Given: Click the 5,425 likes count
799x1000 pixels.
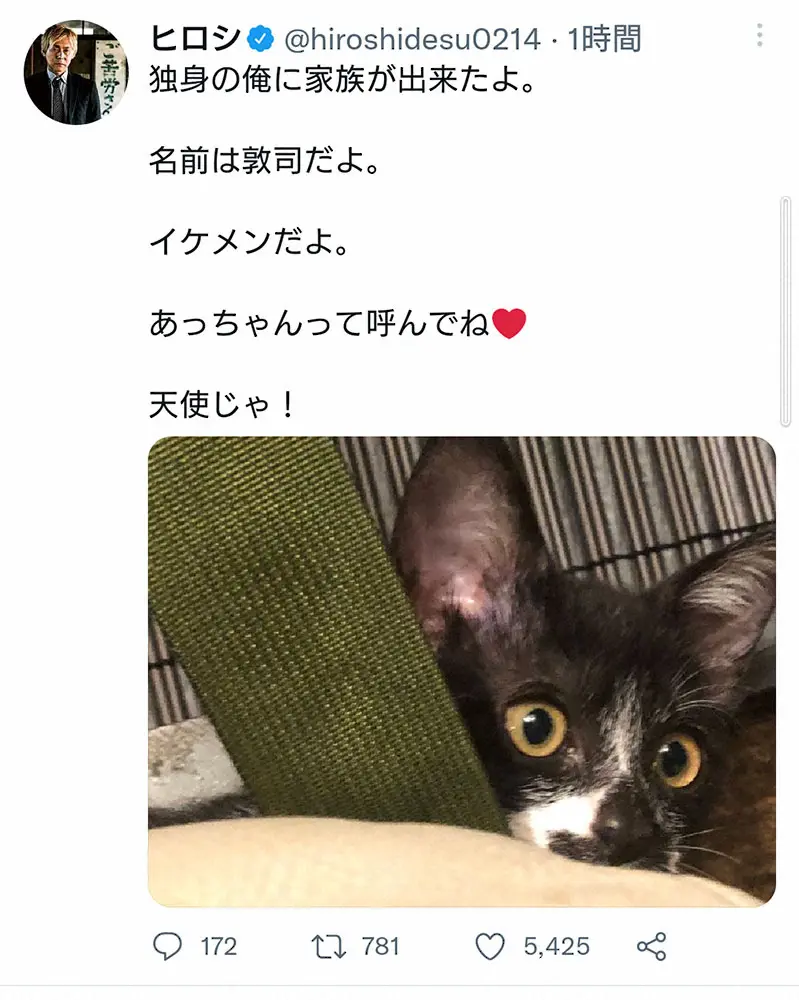Looking at the screenshot, I should 557,946.
